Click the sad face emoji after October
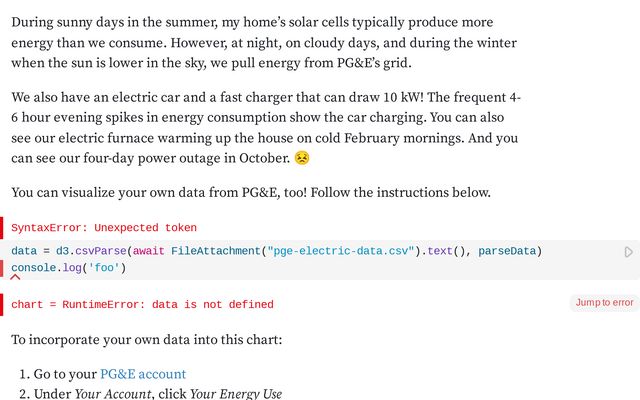Viewport: 640px width, 400px height. click(x=302, y=158)
